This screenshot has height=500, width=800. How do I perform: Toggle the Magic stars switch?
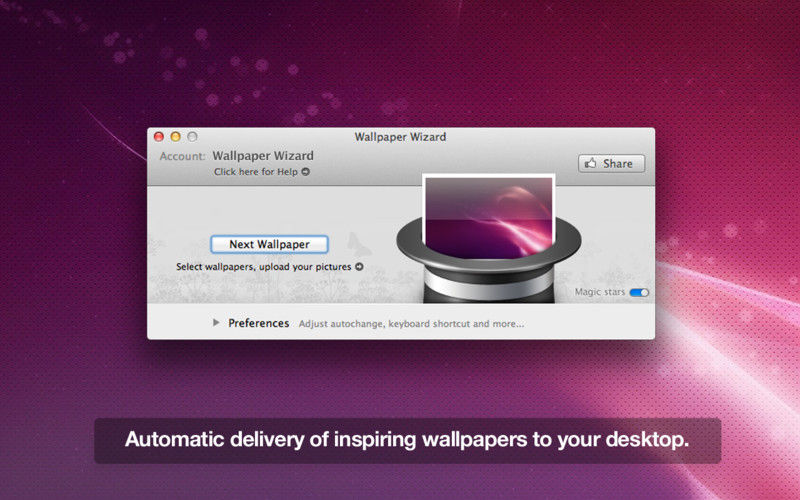tap(639, 292)
